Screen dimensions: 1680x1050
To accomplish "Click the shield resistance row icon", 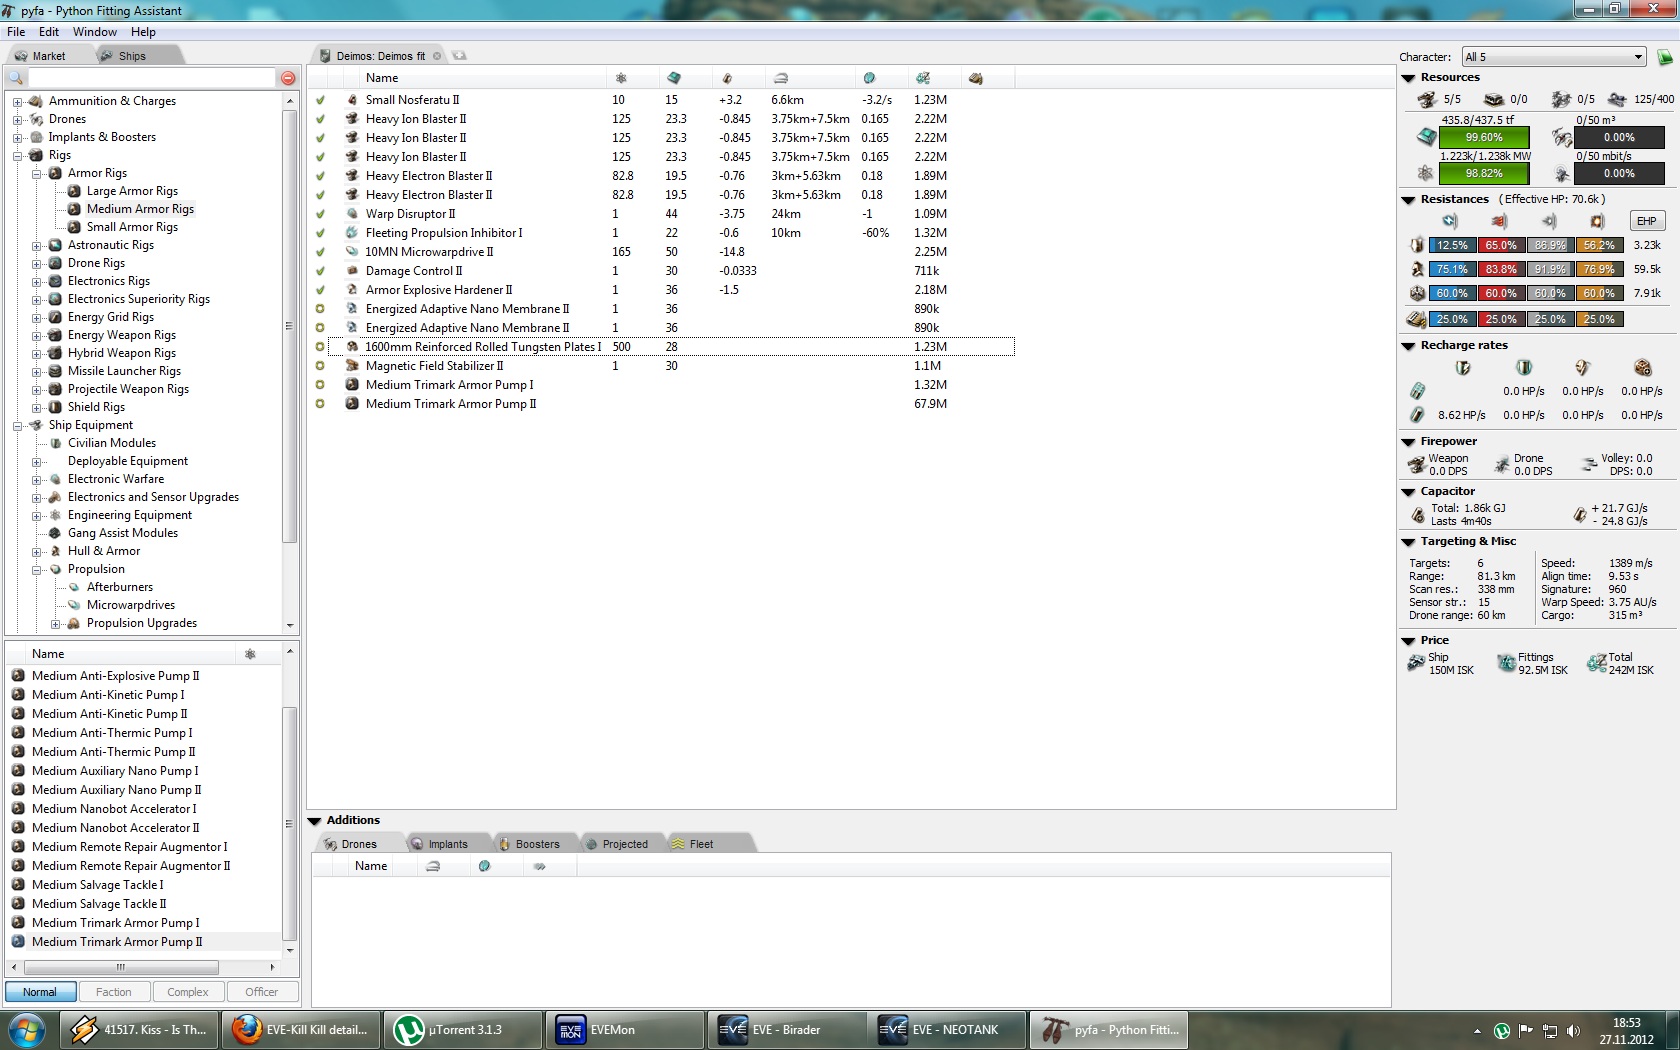I will (x=1417, y=245).
